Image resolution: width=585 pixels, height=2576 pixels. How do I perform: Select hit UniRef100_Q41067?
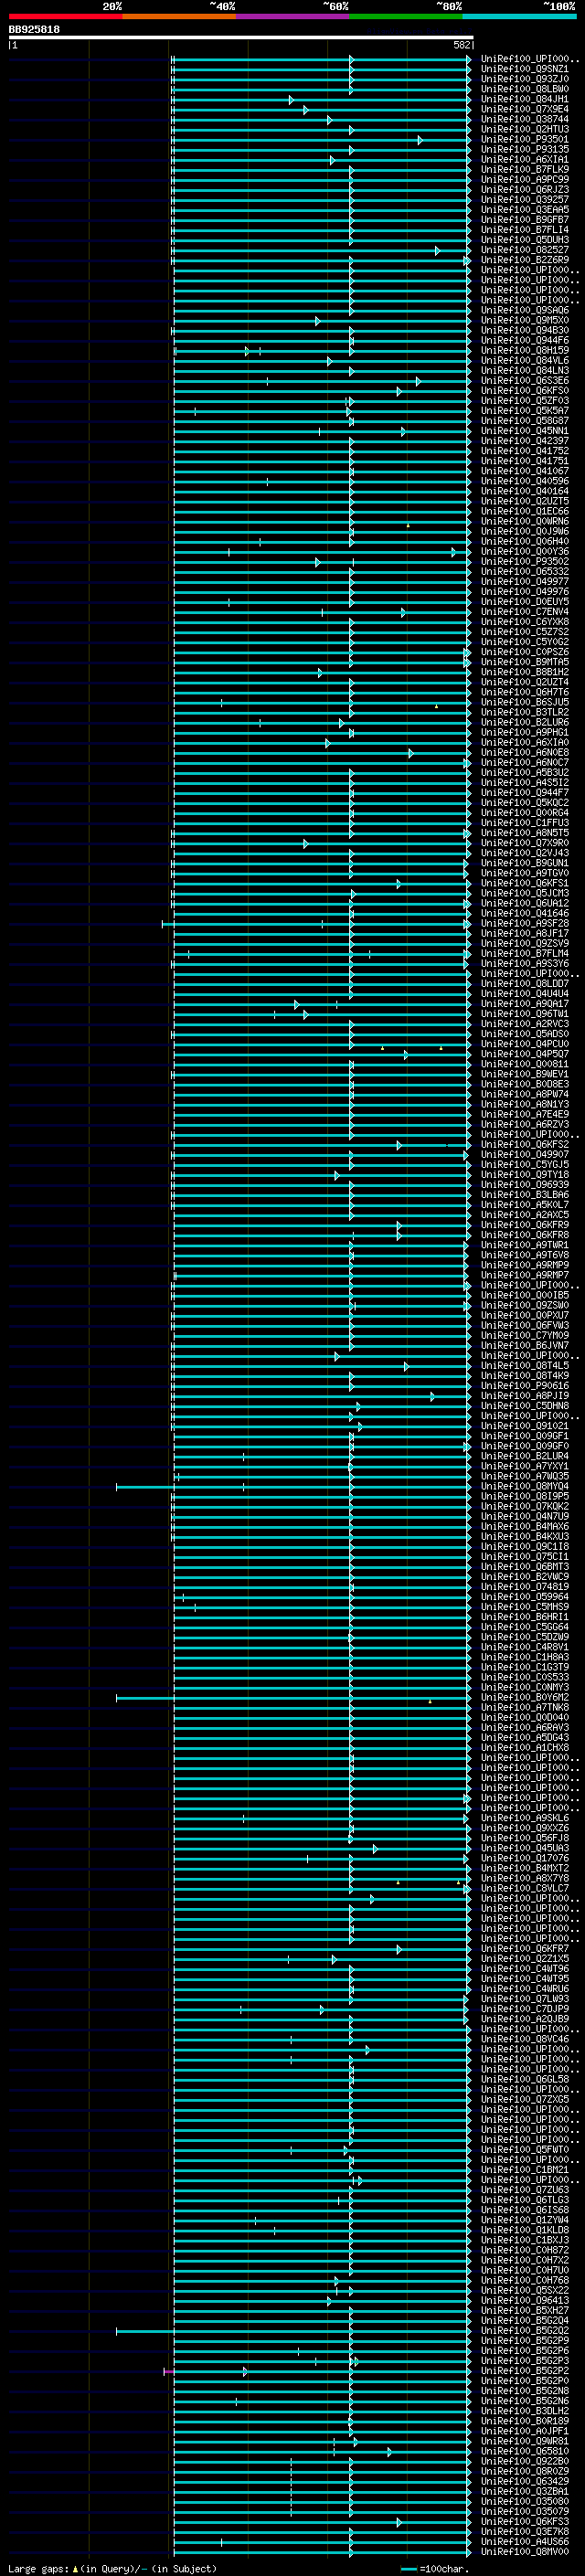tap(525, 471)
